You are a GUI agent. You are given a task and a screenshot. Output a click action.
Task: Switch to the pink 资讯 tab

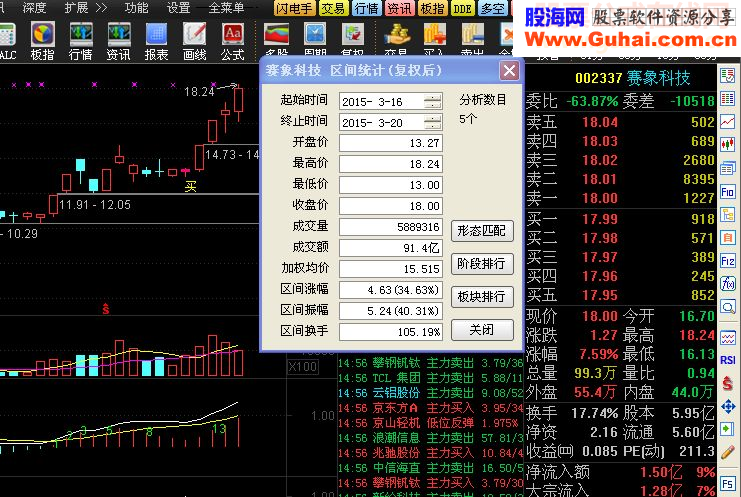[399, 9]
